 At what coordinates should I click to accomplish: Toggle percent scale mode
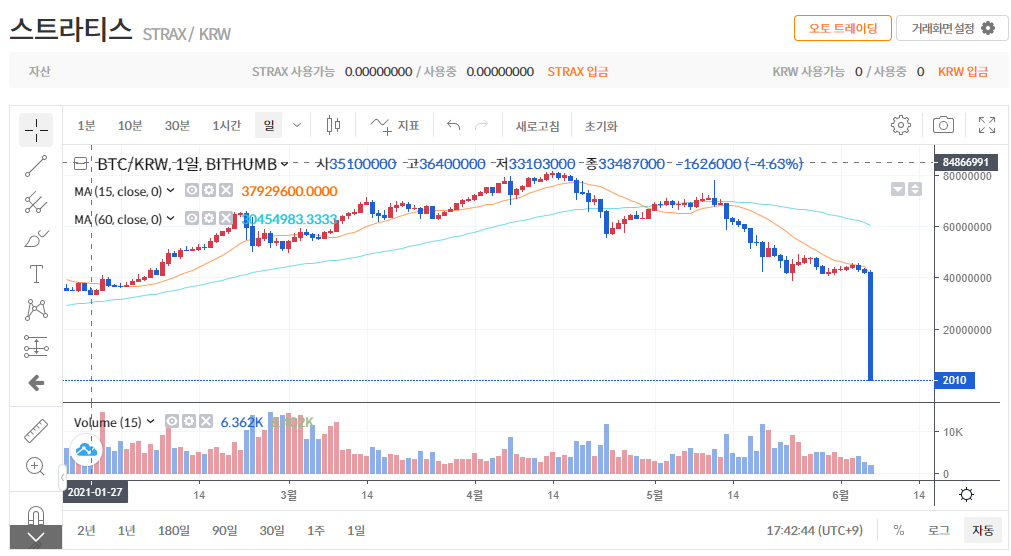[898, 530]
